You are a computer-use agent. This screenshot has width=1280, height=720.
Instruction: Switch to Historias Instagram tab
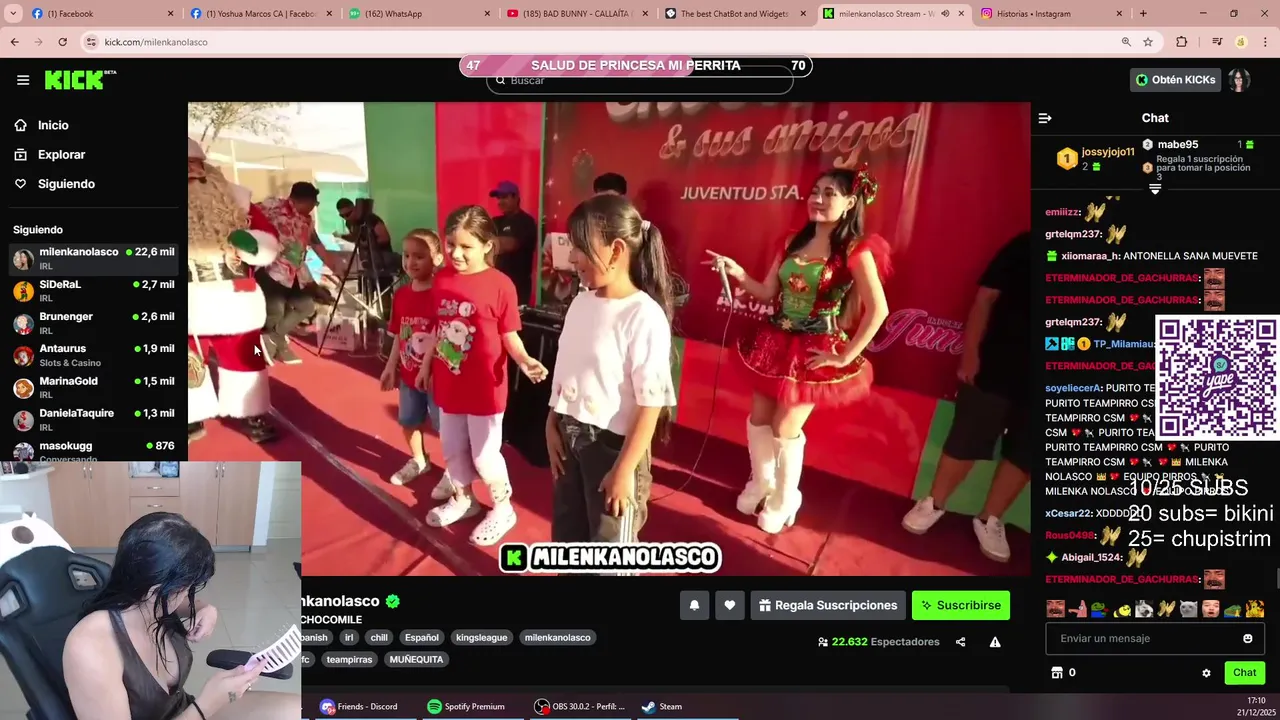(x=1050, y=14)
